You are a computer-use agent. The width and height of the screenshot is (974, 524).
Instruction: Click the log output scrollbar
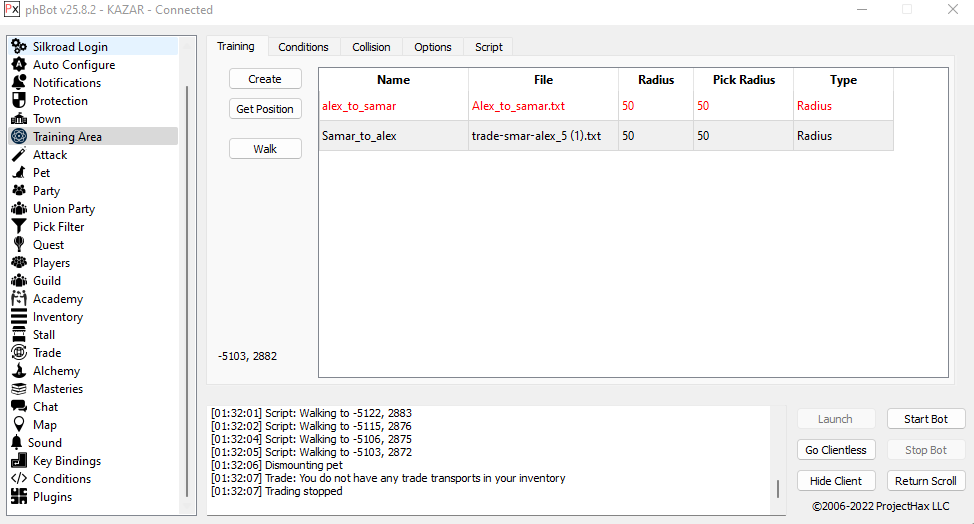pyautogui.click(x=778, y=489)
